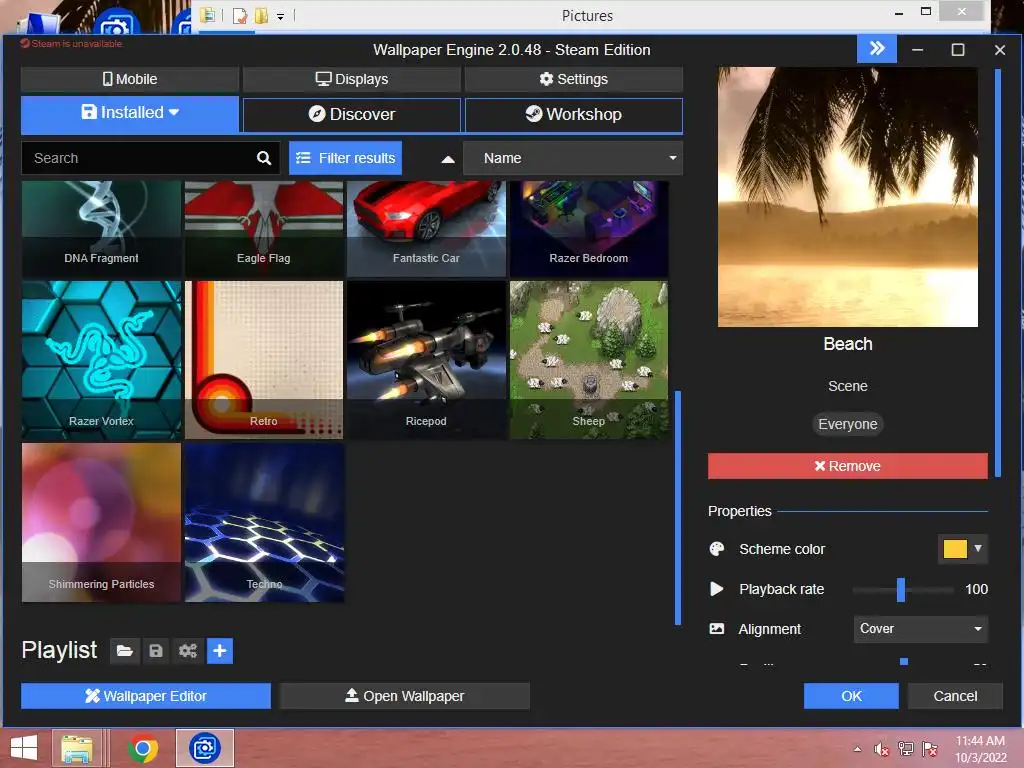Click the Steam is unavailable warning

click(71, 44)
